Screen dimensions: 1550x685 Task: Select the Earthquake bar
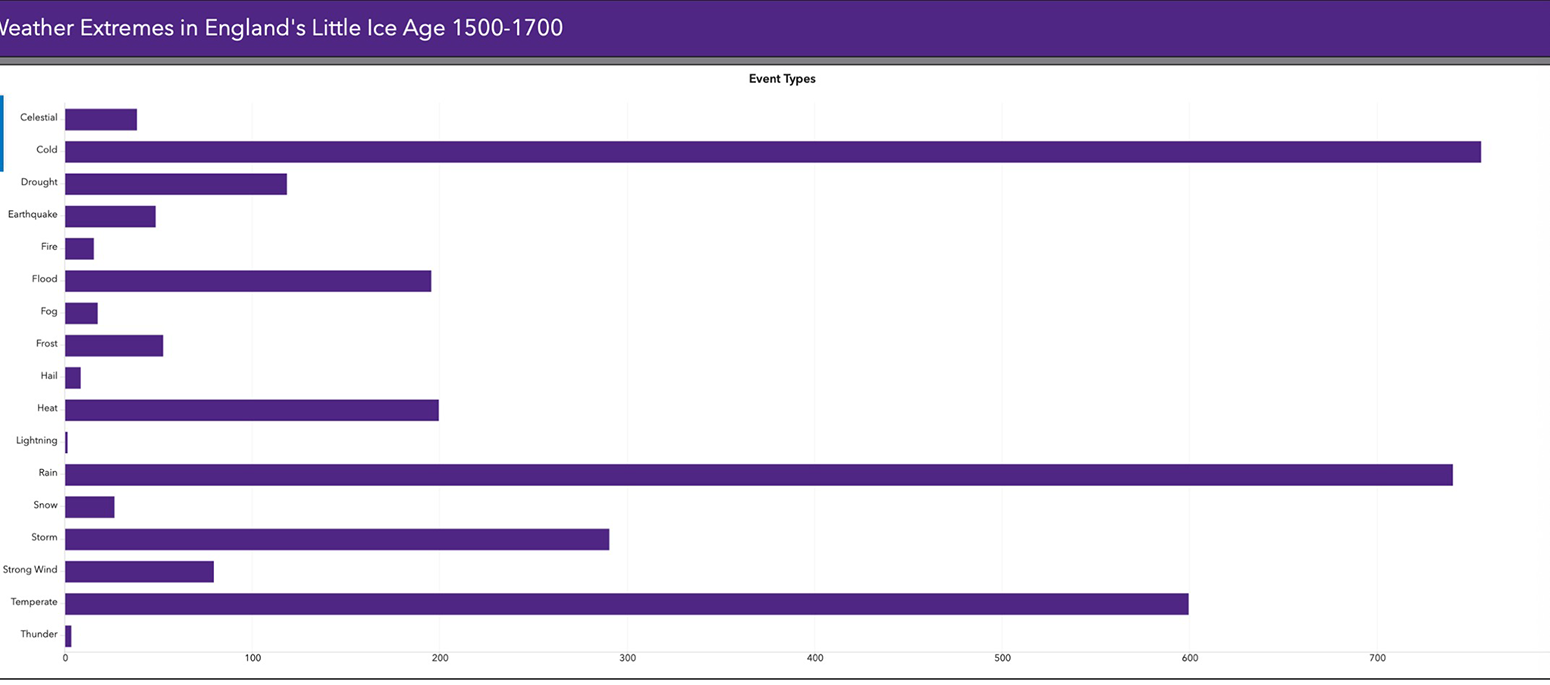point(110,217)
